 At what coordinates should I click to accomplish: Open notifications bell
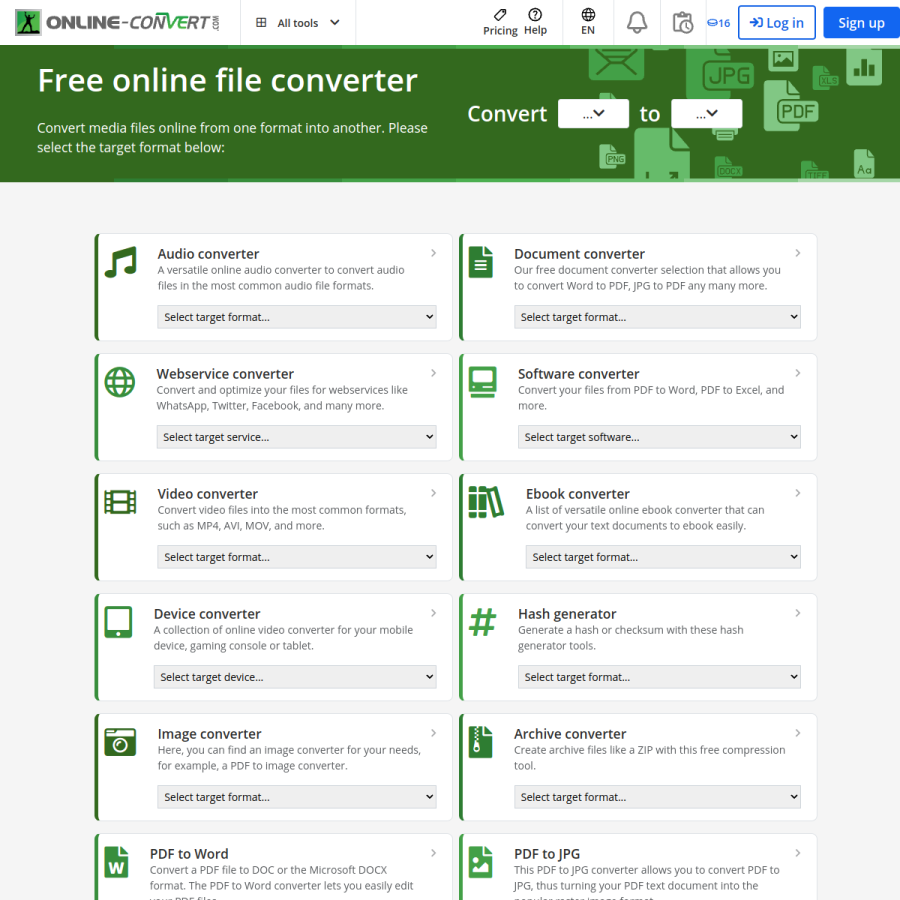(x=637, y=23)
